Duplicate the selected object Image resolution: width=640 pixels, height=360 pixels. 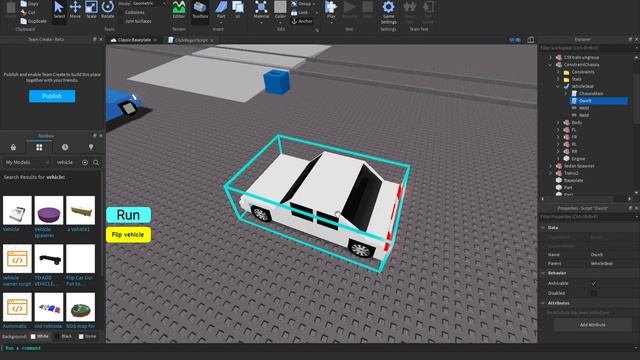coord(33,21)
